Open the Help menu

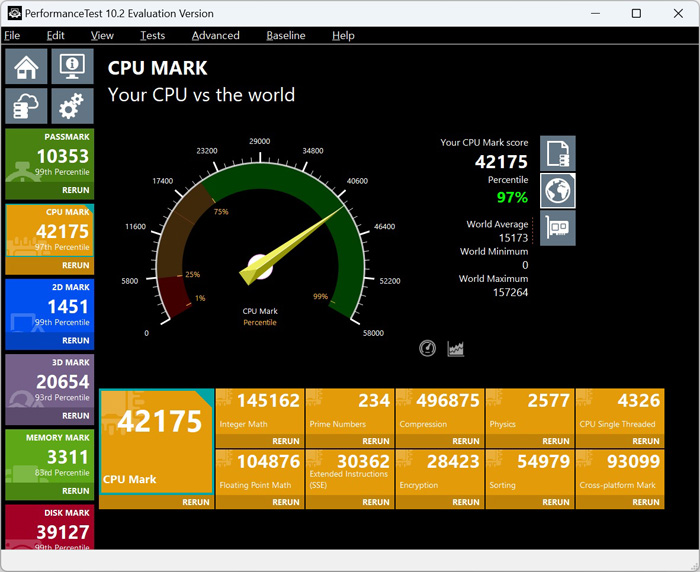coord(343,35)
